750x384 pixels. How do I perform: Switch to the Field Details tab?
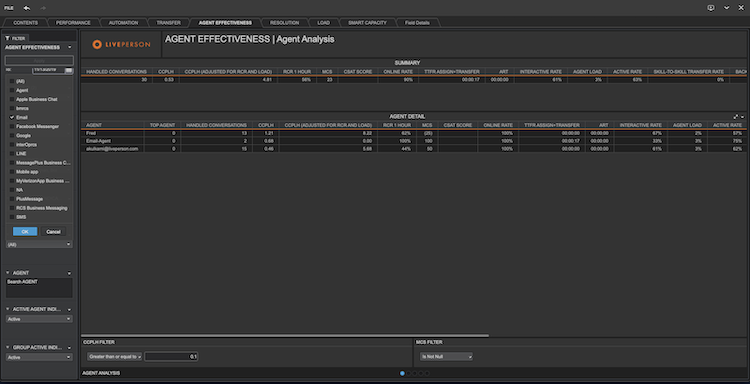[x=417, y=22]
